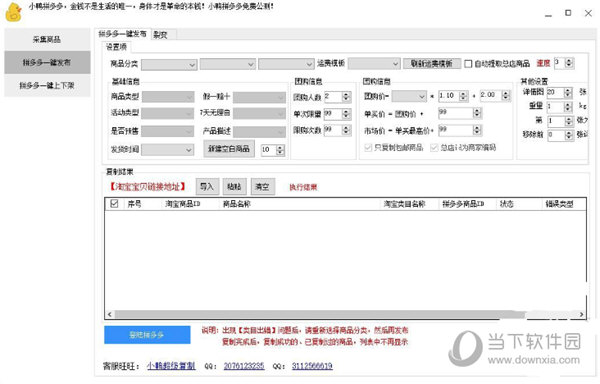Enable the 自动获取总店商品 checkbox
600x384 pixels.
(468, 63)
